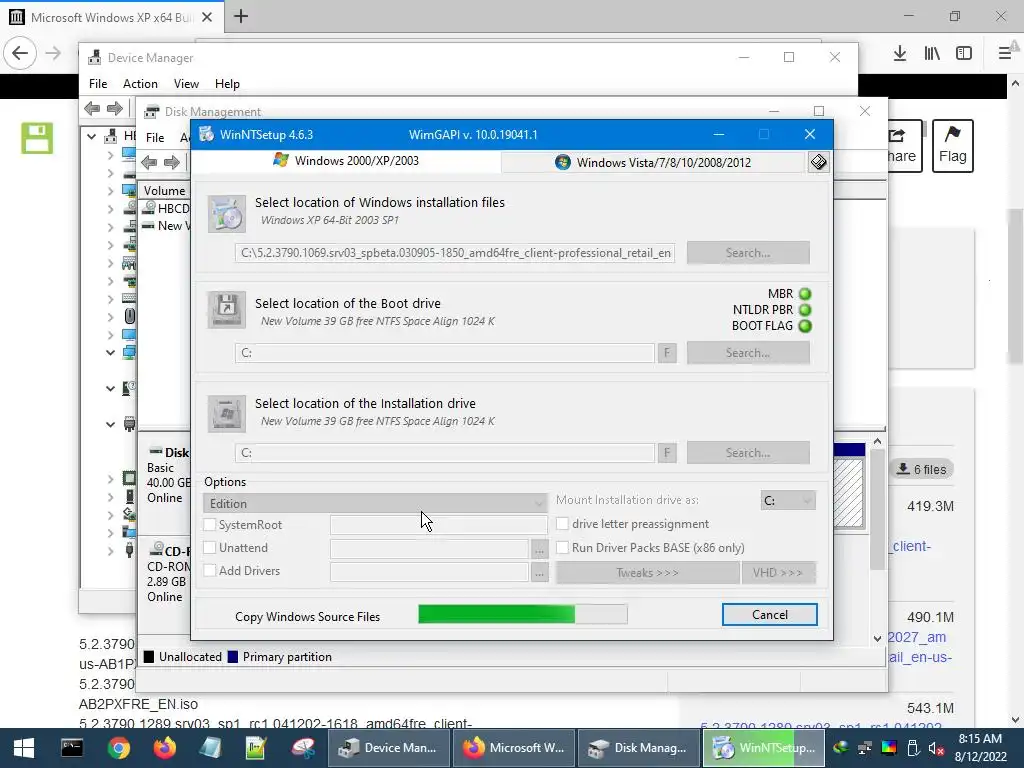Cancel the Windows source file copy

(769, 615)
